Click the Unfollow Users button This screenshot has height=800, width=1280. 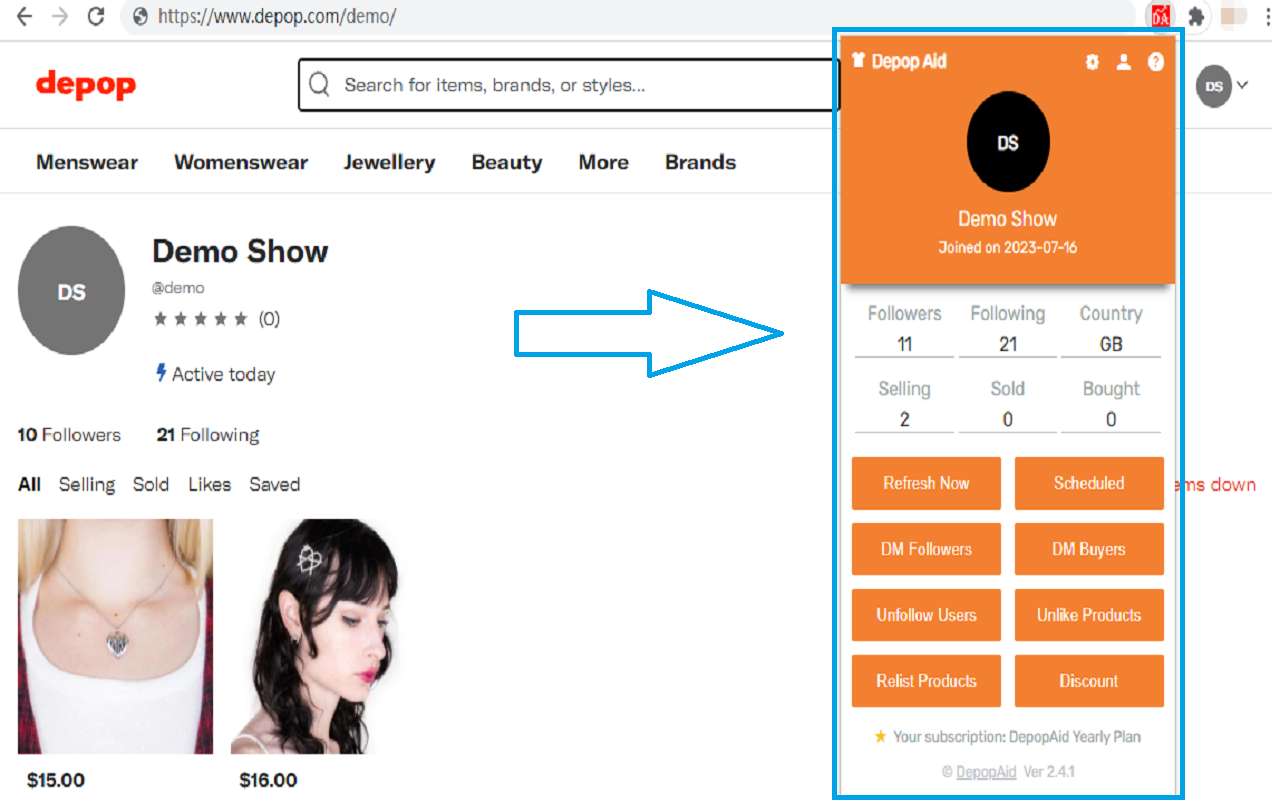pyautogui.click(x=926, y=615)
